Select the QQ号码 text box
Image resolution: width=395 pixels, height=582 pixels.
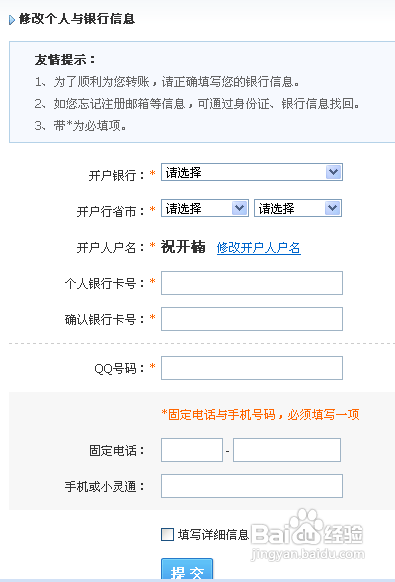click(252, 368)
